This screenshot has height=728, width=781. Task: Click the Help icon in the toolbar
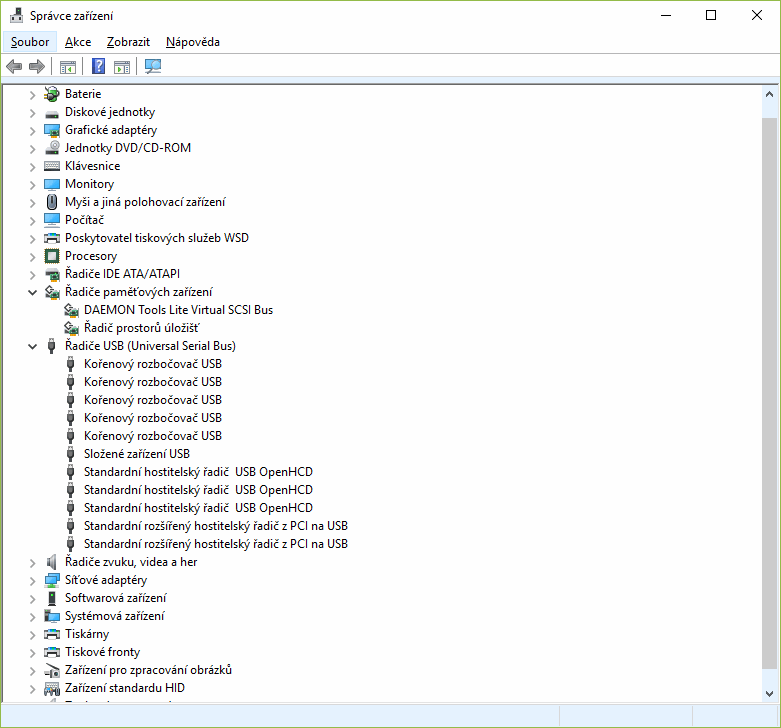(98, 67)
